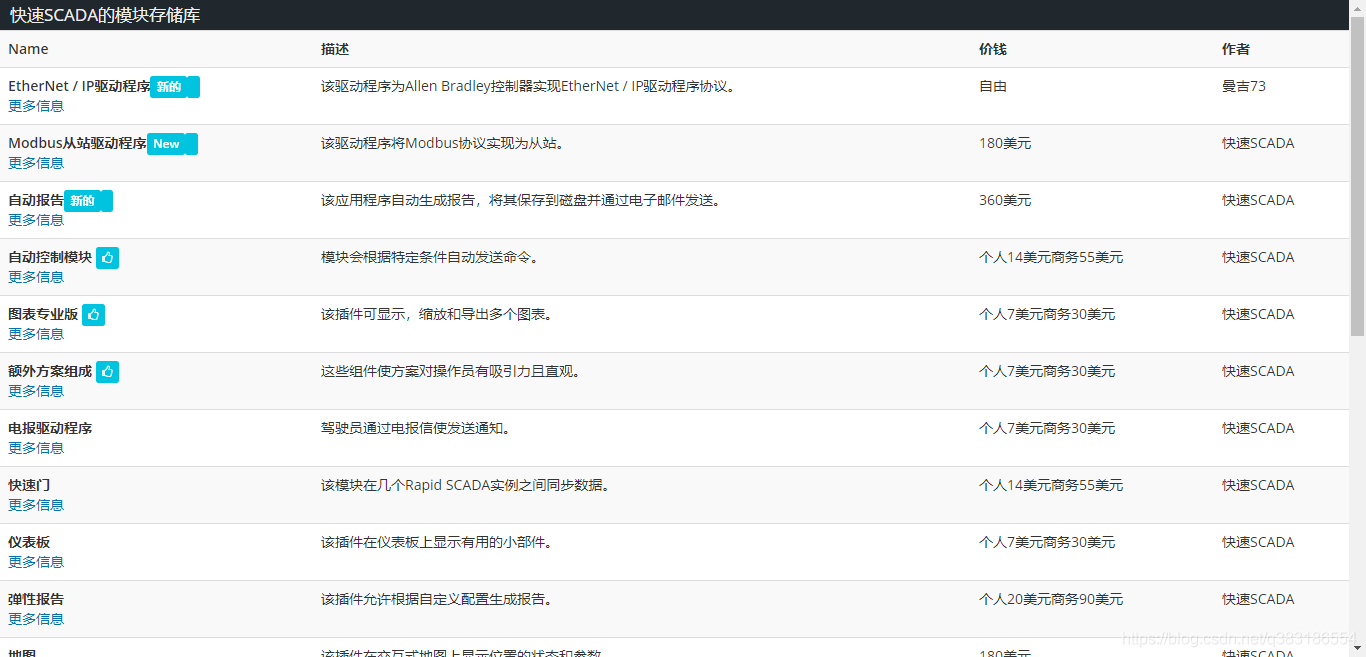Viewport: 1366px width, 657px height.
Task: Click the 描述 column header
Action: coord(335,49)
